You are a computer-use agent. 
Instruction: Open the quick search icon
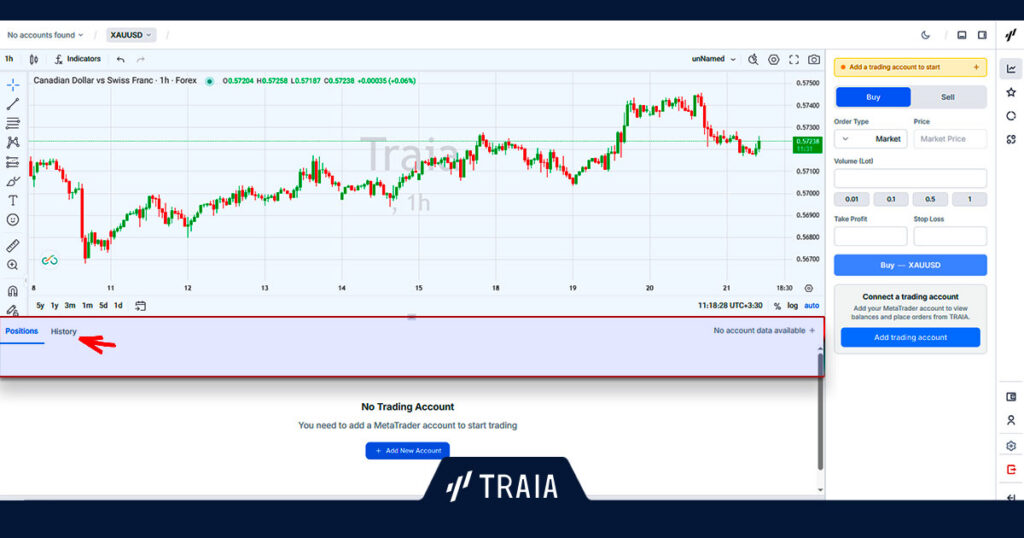click(x=753, y=59)
